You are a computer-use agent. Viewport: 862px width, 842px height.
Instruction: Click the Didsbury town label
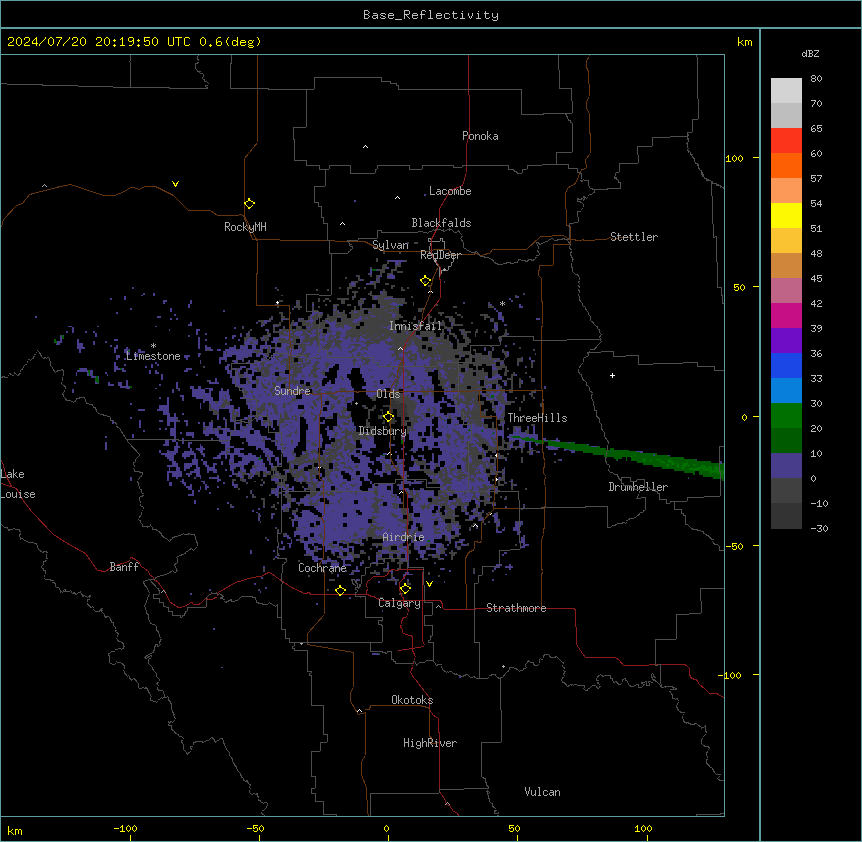pos(383,431)
